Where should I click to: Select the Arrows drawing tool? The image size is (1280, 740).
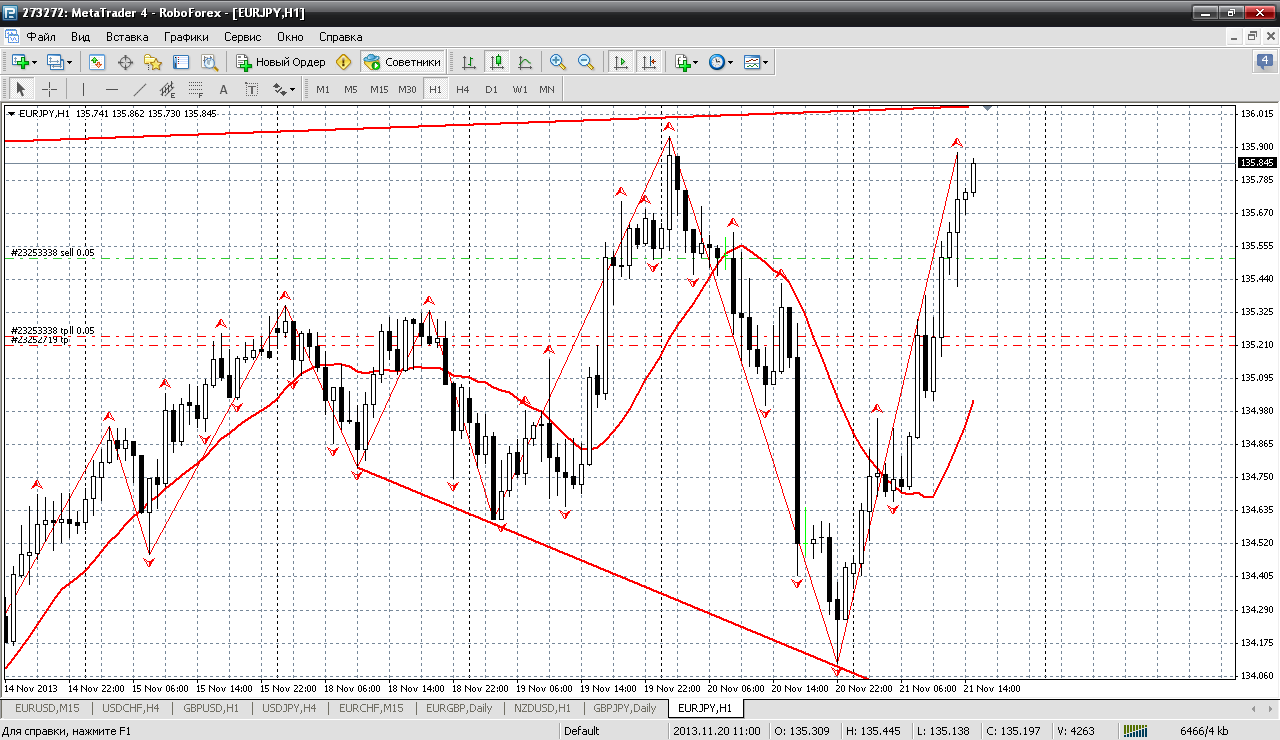tap(279, 89)
